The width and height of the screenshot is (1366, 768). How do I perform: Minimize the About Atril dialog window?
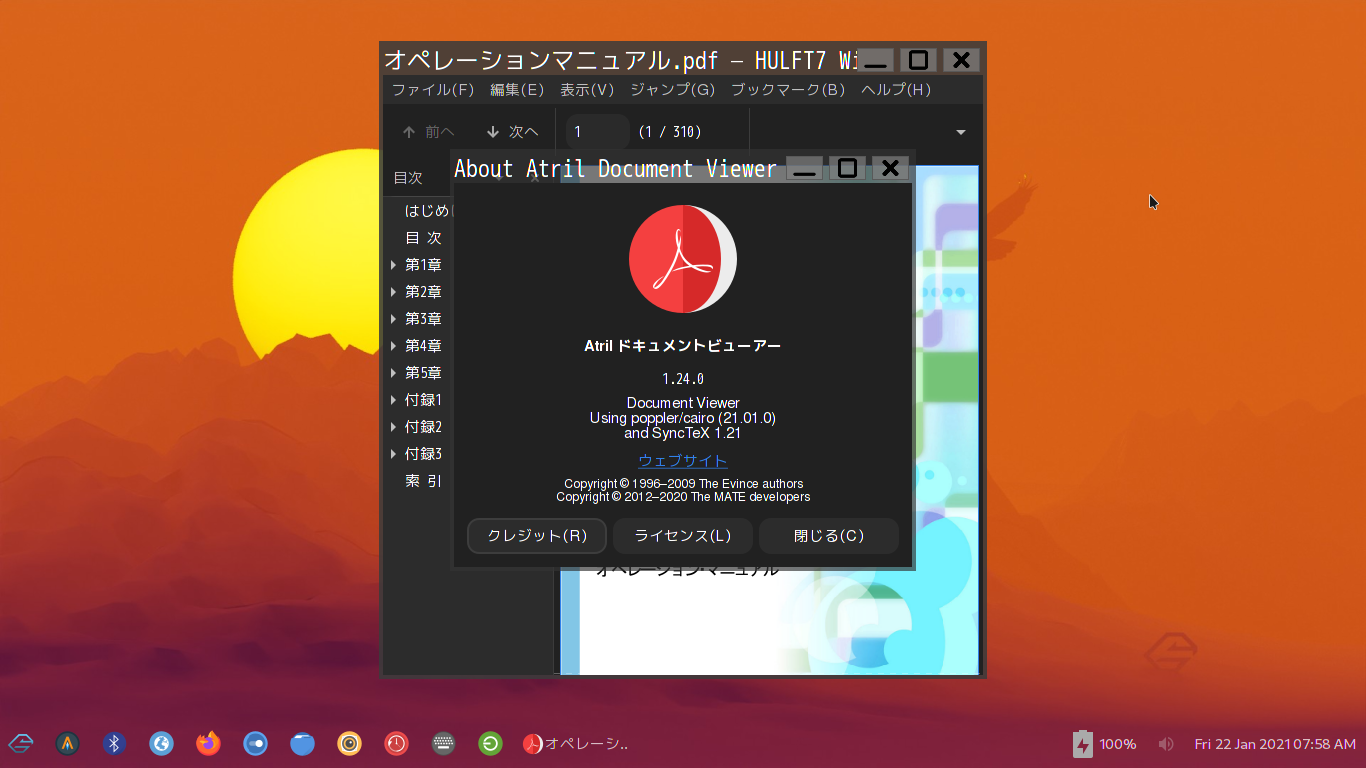[804, 168]
